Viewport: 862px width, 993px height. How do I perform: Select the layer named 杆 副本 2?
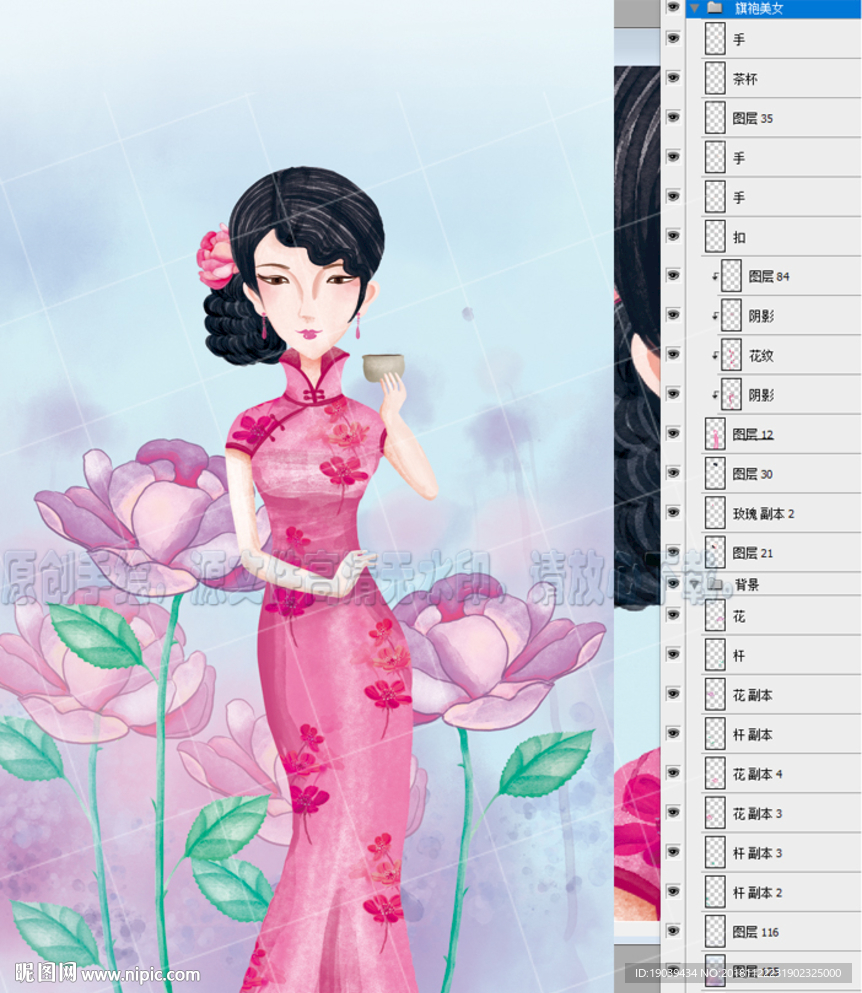pos(757,892)
